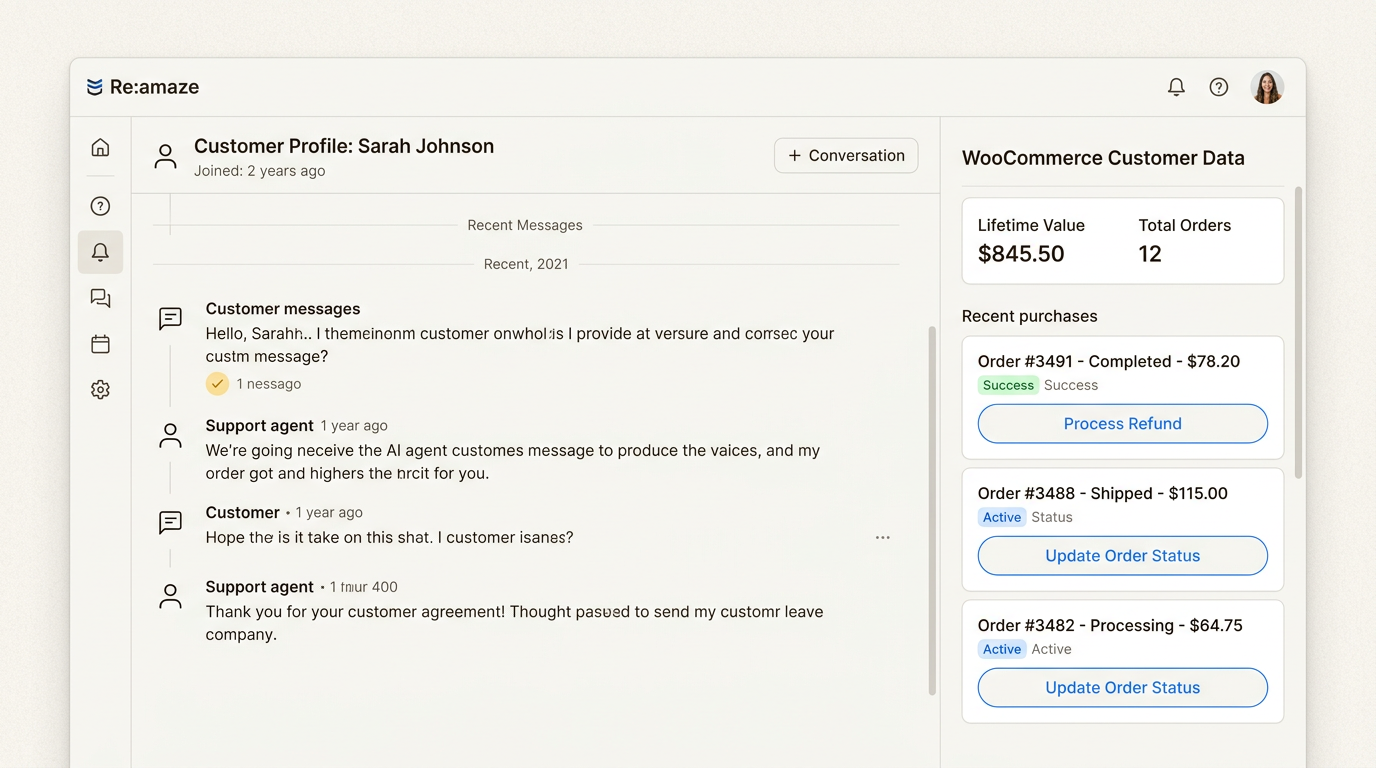Click the message bubble icon next to Customer messages
1376x768 pixels.
pos(170,318)
